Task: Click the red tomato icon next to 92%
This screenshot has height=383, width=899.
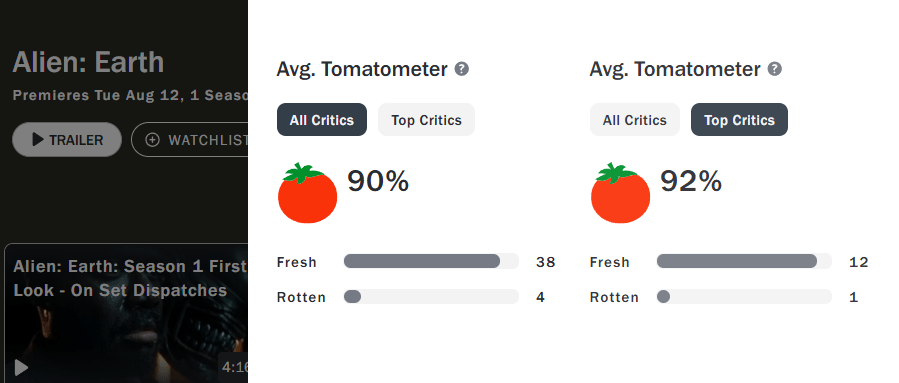Action: (x=620, y=193)
